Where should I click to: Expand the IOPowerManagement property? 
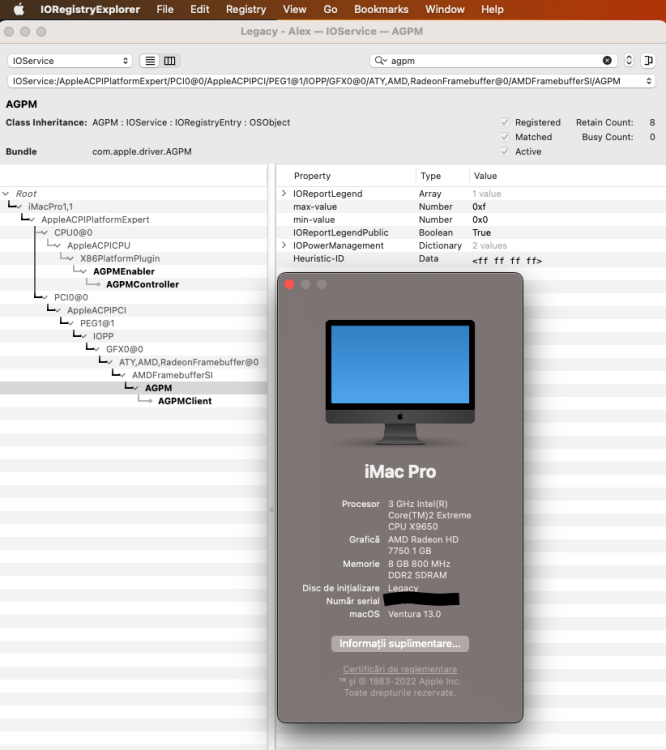pos(284,245)
